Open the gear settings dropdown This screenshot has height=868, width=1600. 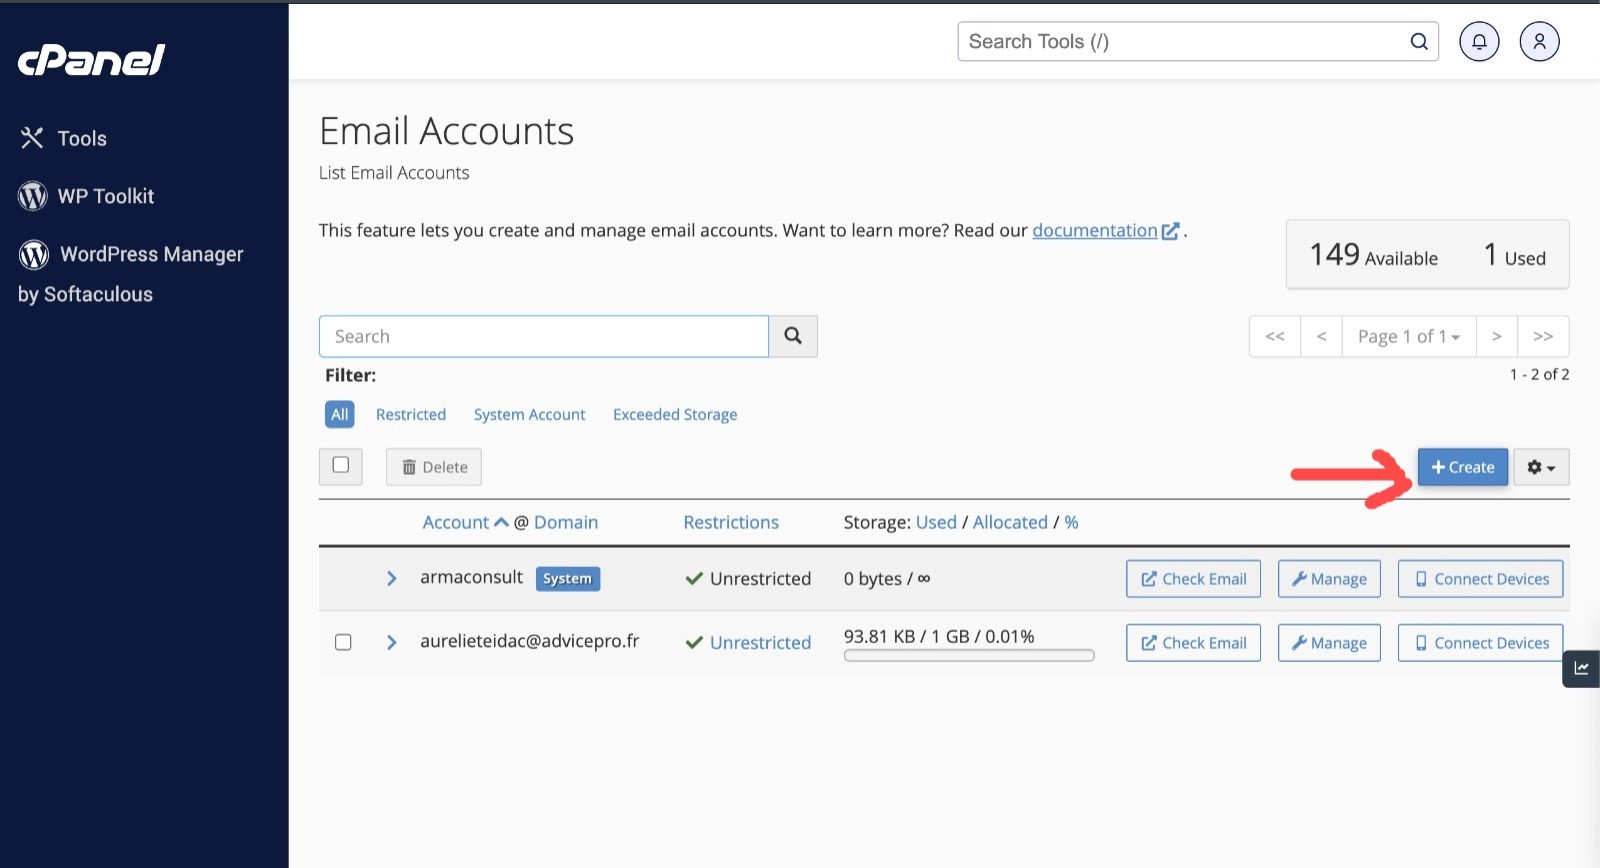tap(1540, 467)
